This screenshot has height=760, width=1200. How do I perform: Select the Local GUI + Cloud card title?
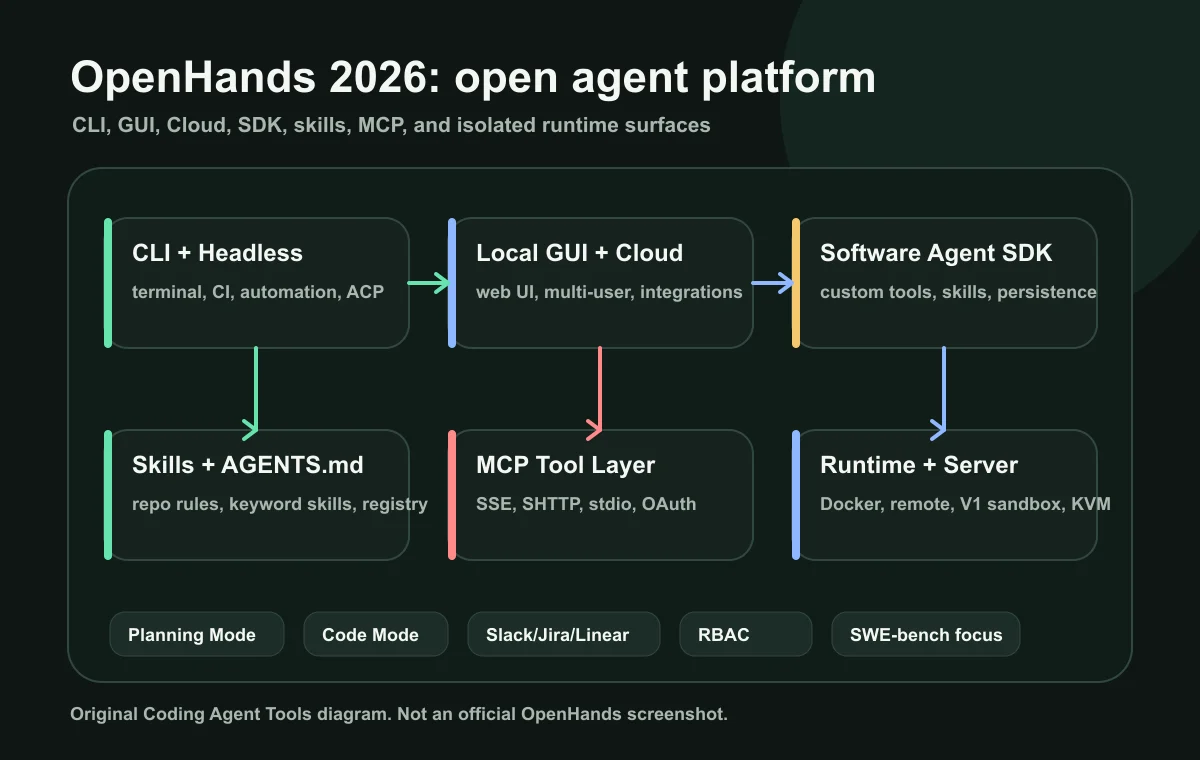point(579,253)
